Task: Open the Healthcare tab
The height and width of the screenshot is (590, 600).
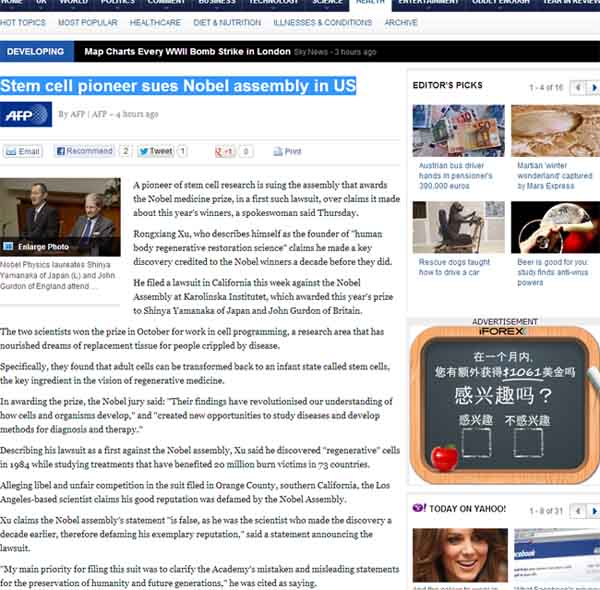Action: (x=155, y=22)
